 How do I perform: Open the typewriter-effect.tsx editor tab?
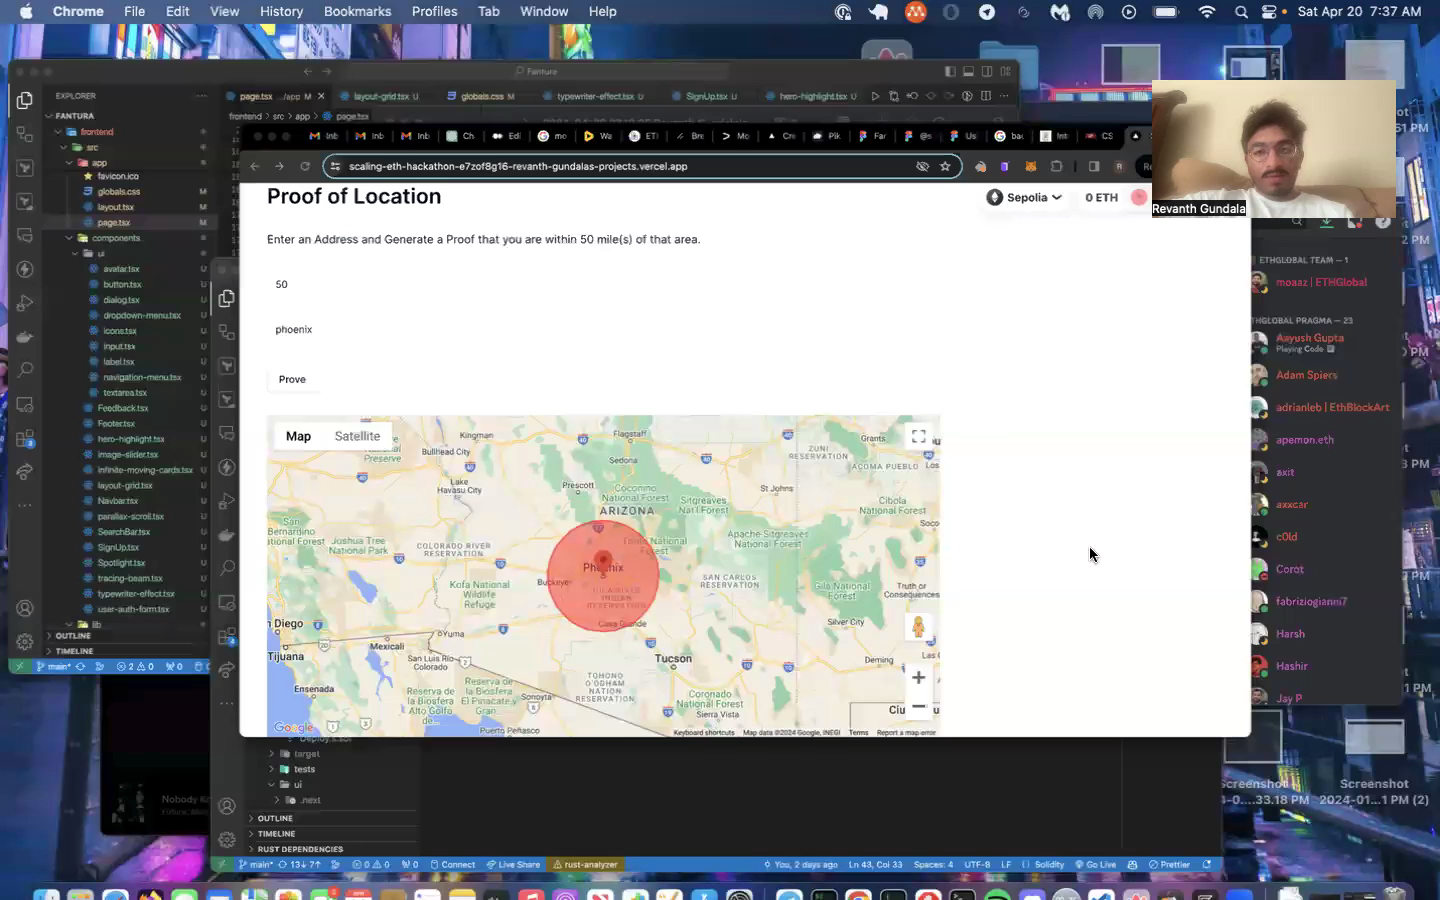(x=595, y=97)
